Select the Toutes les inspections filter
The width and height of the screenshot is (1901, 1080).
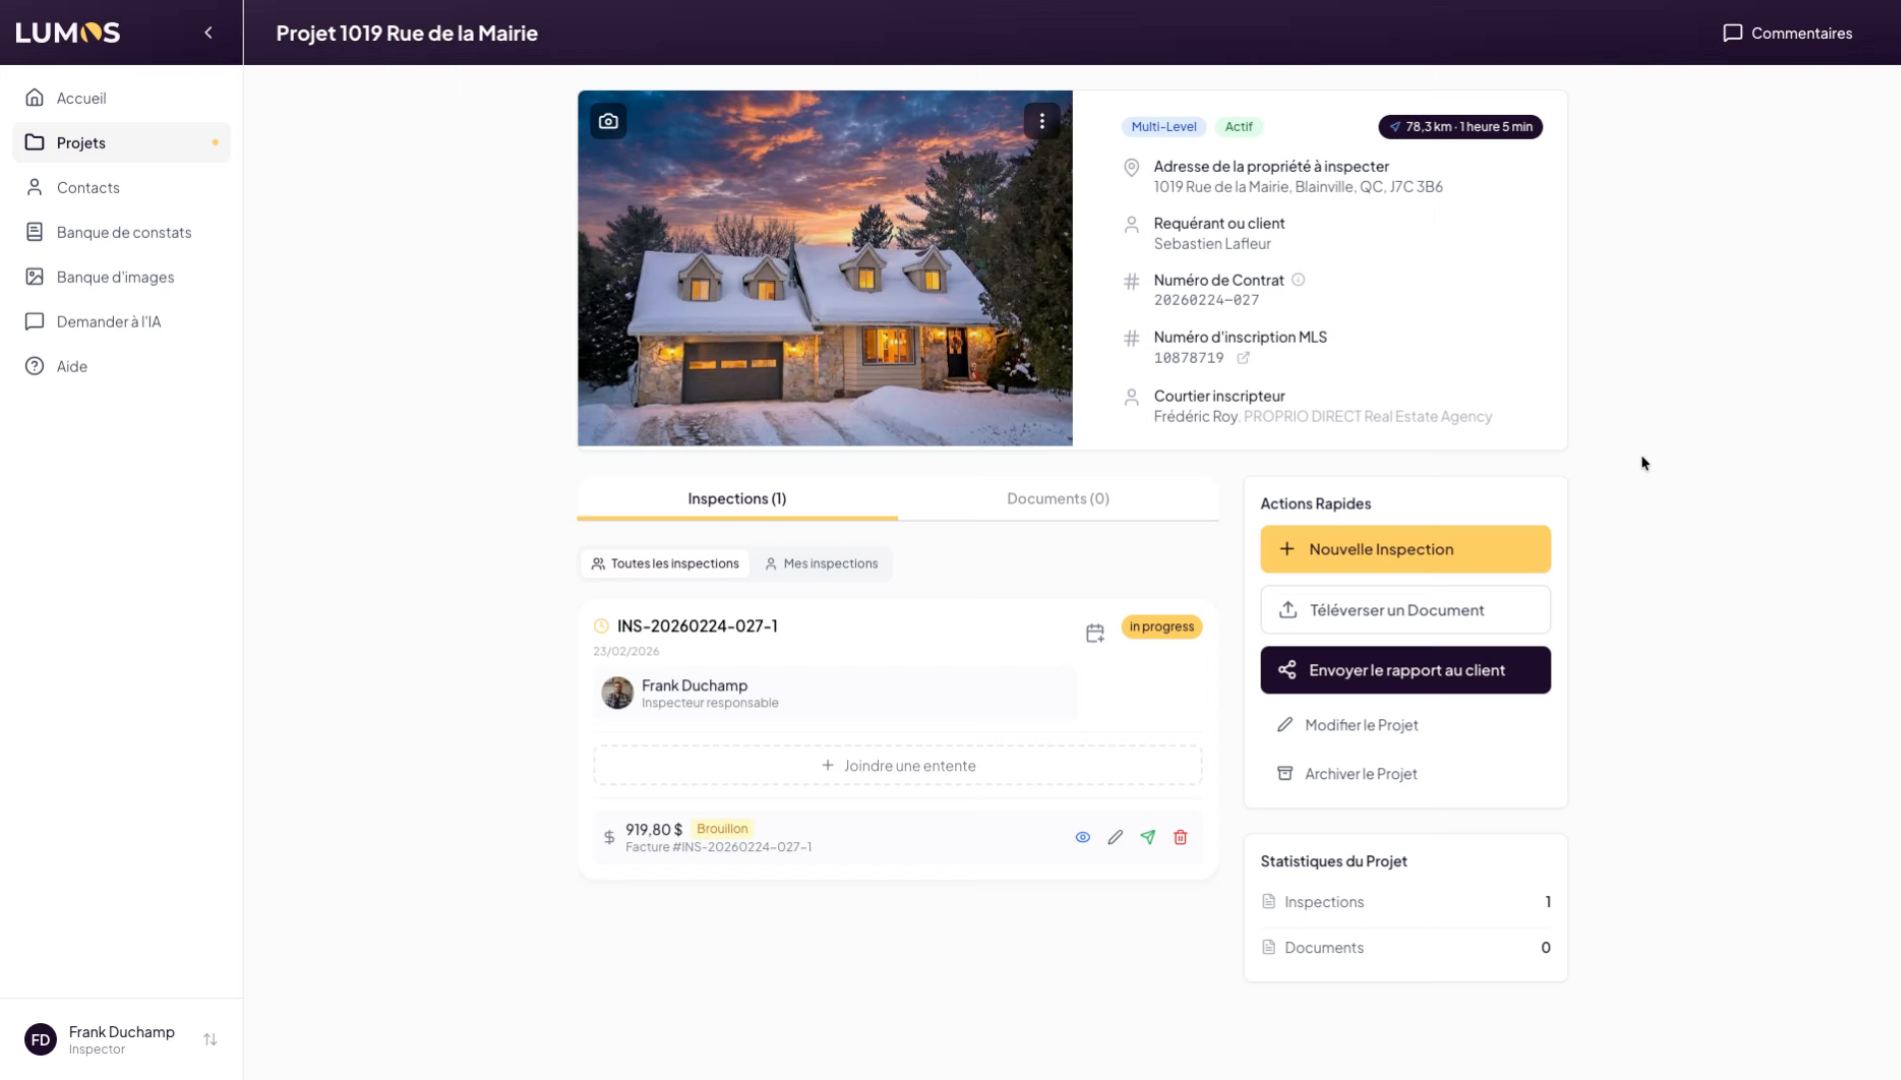coord(665,564)
